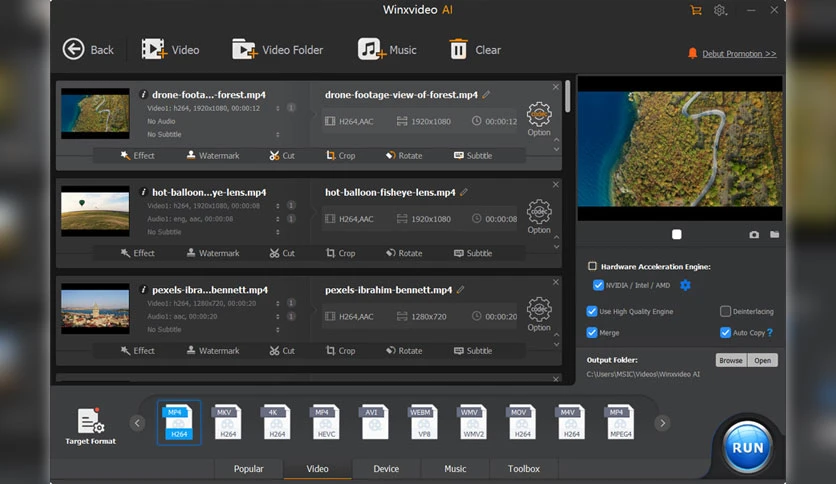836x484 pixels.
Task: Open hardware acceleration gear settings
Action: (x=685, y=285)
